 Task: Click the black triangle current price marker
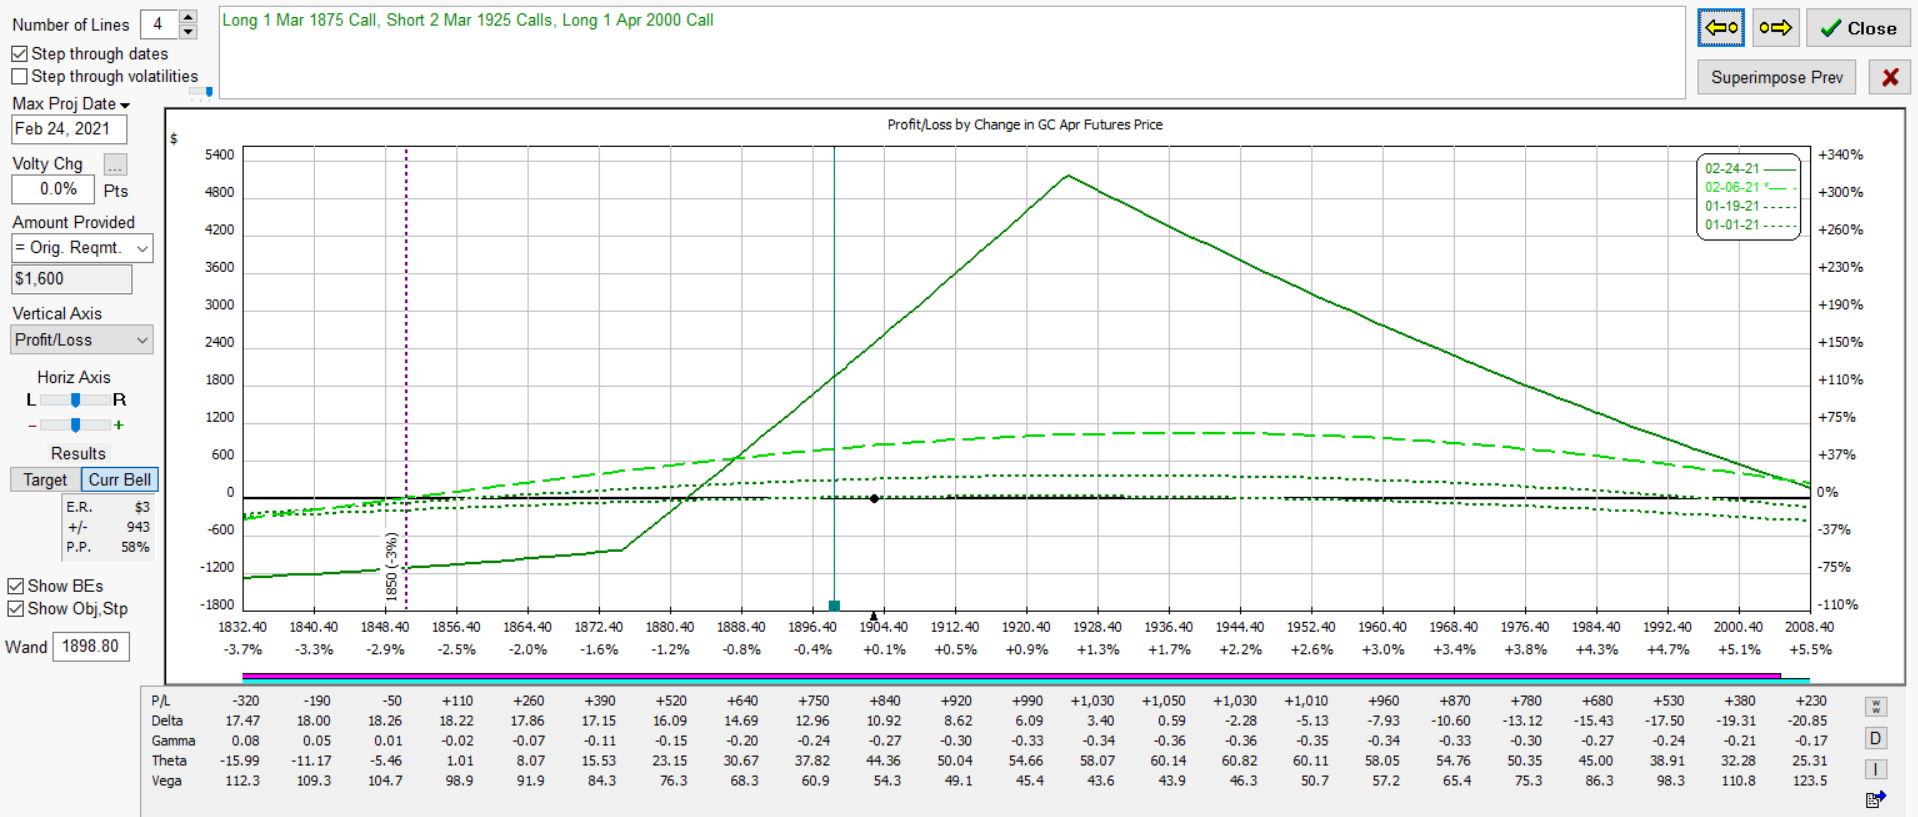(x=873, y=616)
